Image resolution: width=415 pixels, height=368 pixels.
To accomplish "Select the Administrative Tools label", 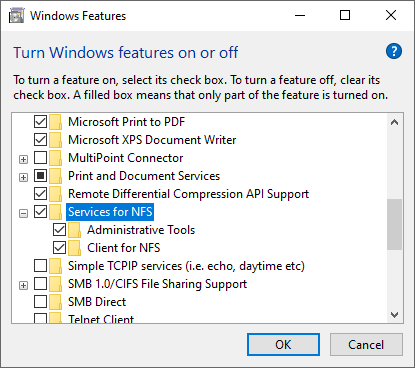I will 141,230.
